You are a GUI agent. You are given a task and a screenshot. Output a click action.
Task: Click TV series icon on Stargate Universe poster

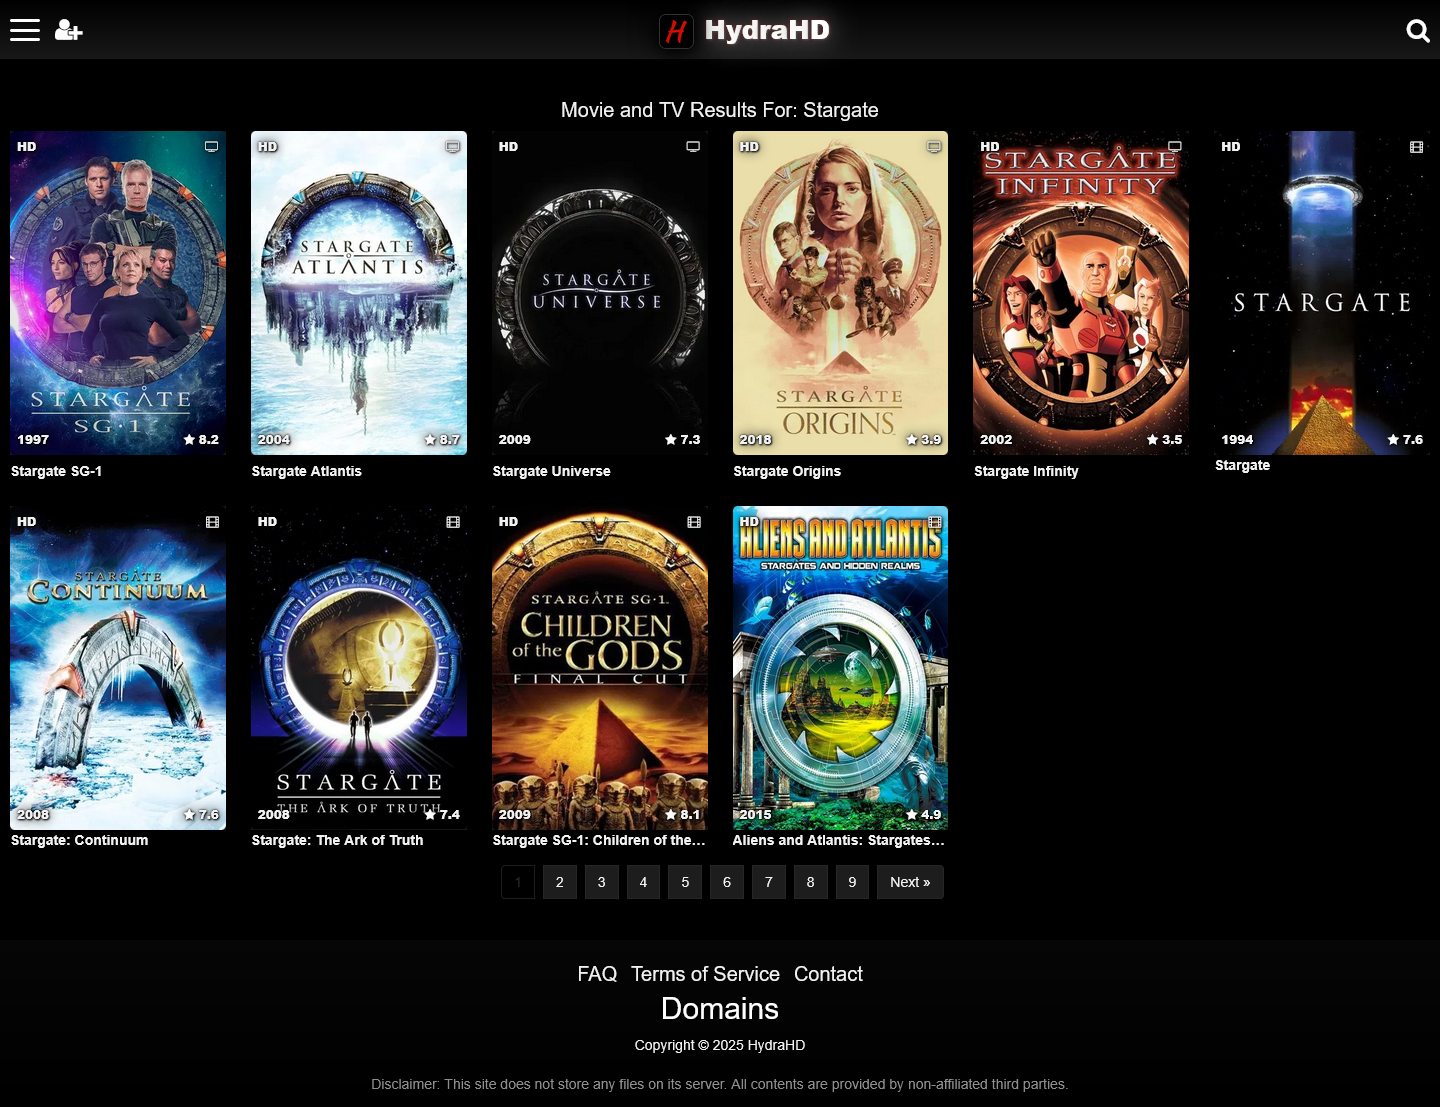pos(693,147)
